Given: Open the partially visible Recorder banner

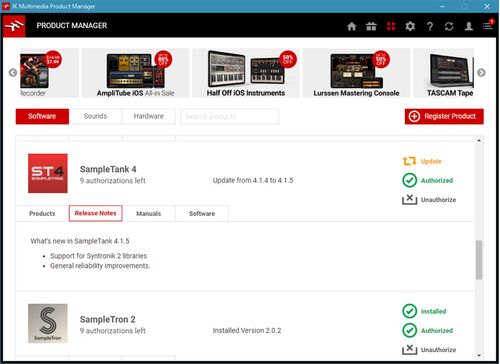Looking at the screenshot, I should [49, 73].
